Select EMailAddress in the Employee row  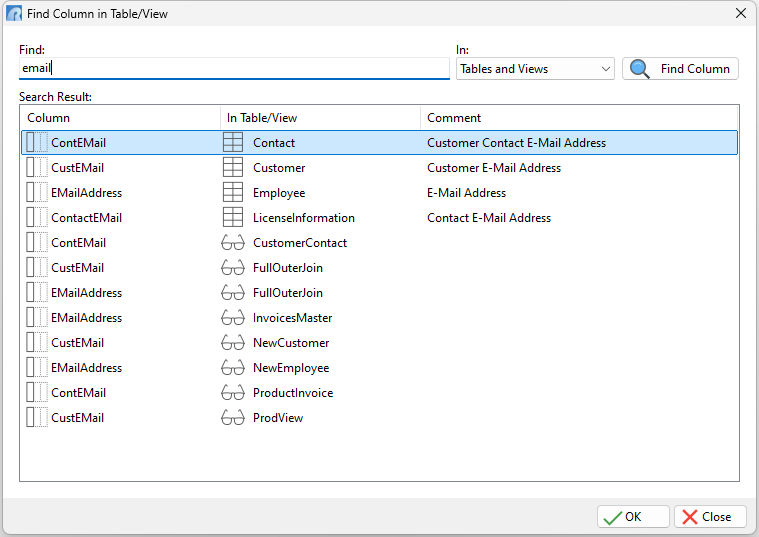tap(87, 193)
